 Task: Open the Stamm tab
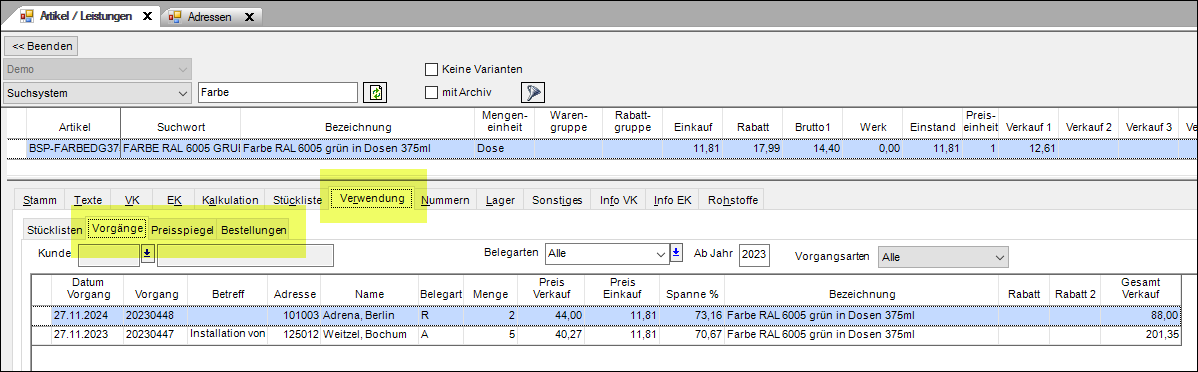click(x=40, y=200)
